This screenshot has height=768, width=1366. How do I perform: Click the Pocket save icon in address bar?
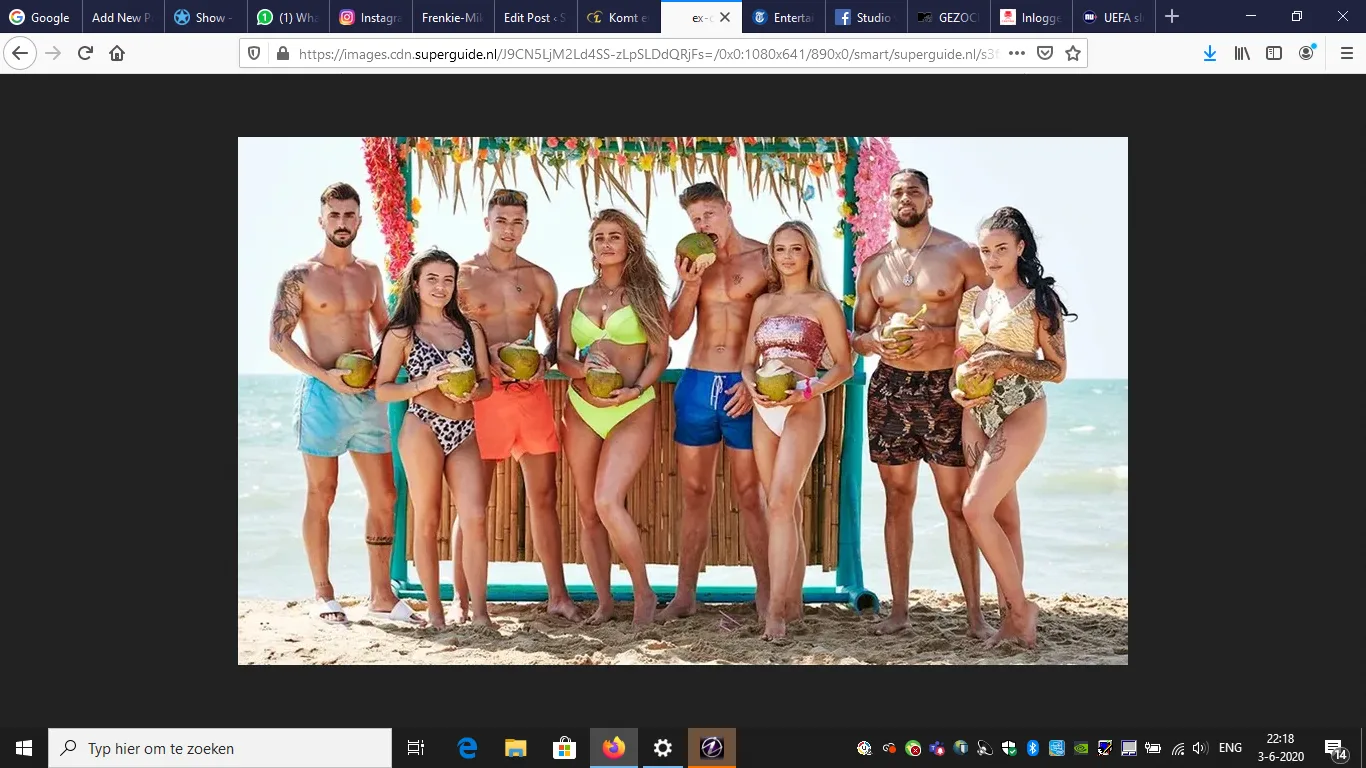pos(1045,54)
